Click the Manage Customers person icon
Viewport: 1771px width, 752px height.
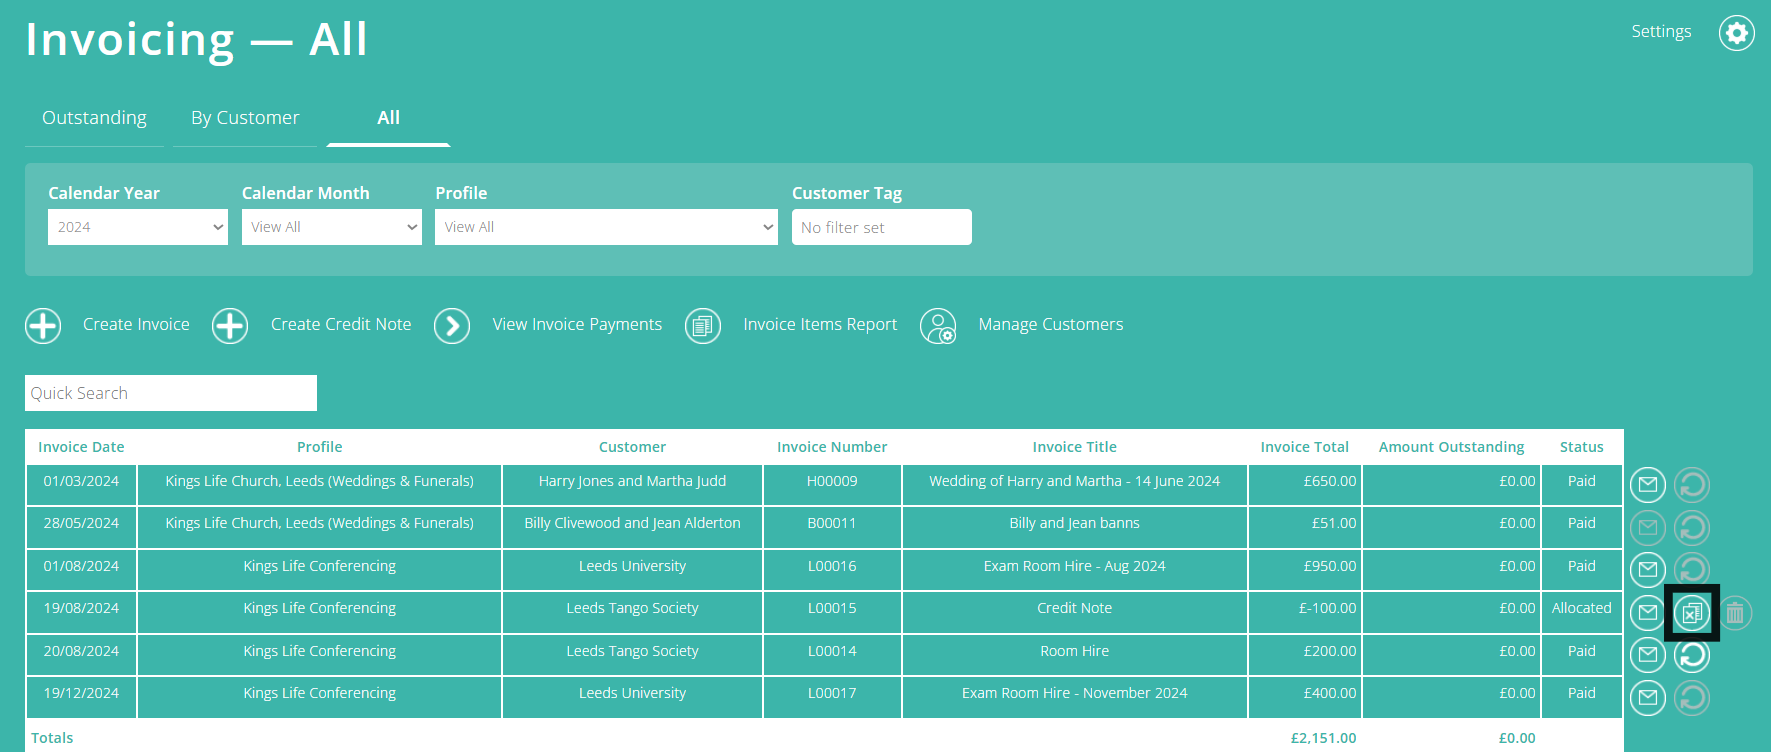point(938,326)
